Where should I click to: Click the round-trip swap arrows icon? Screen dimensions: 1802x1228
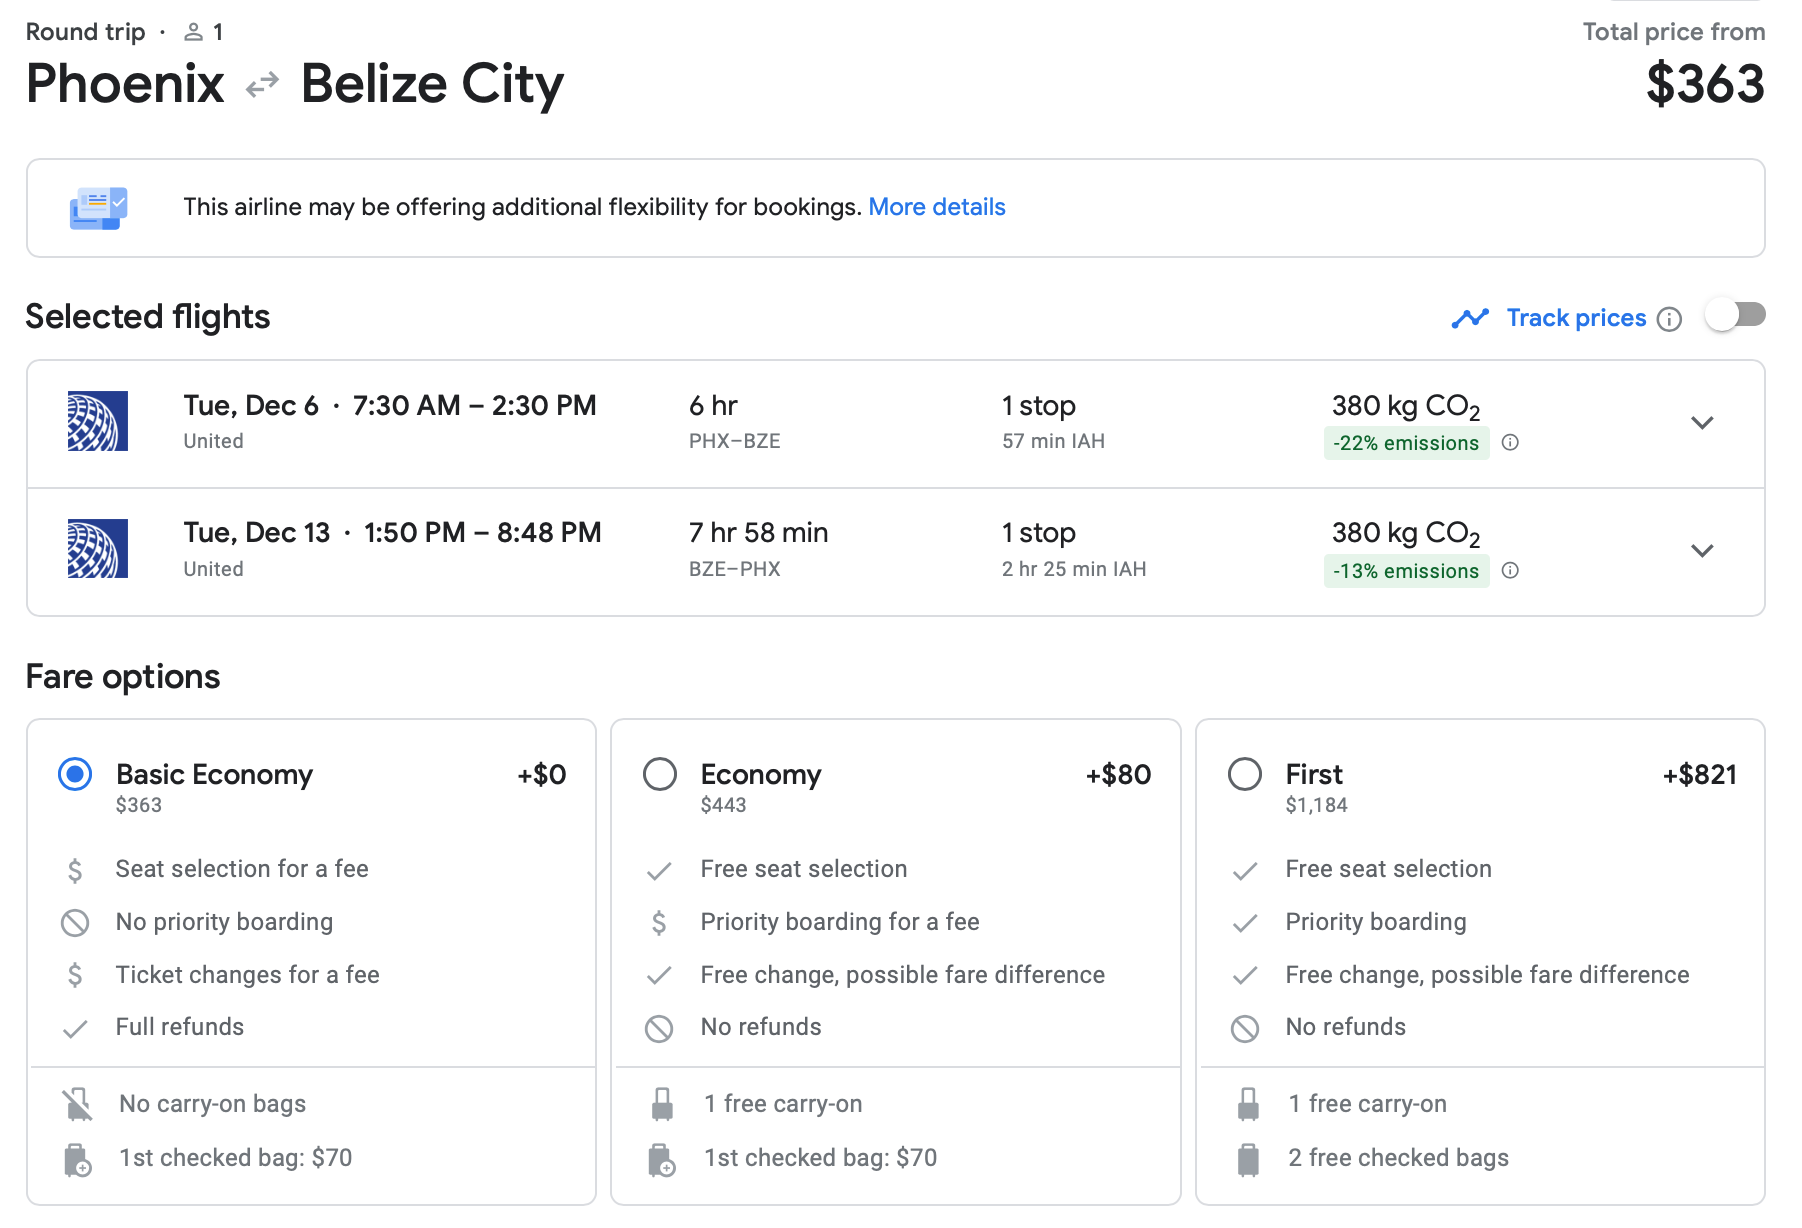262,85
